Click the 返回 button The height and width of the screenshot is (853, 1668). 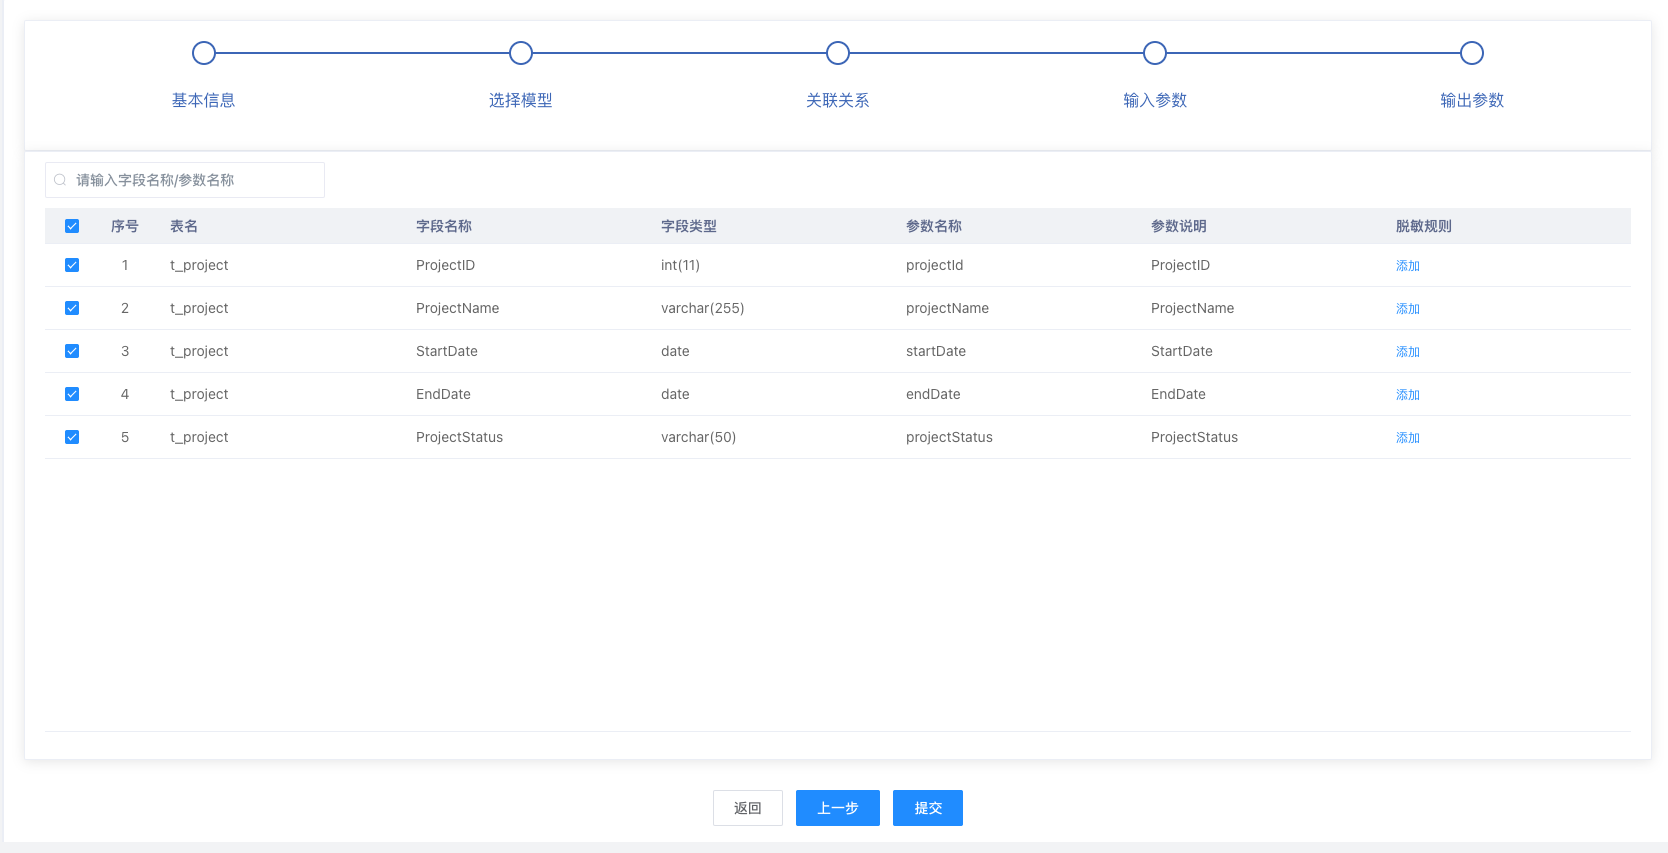tap(748, 808)
